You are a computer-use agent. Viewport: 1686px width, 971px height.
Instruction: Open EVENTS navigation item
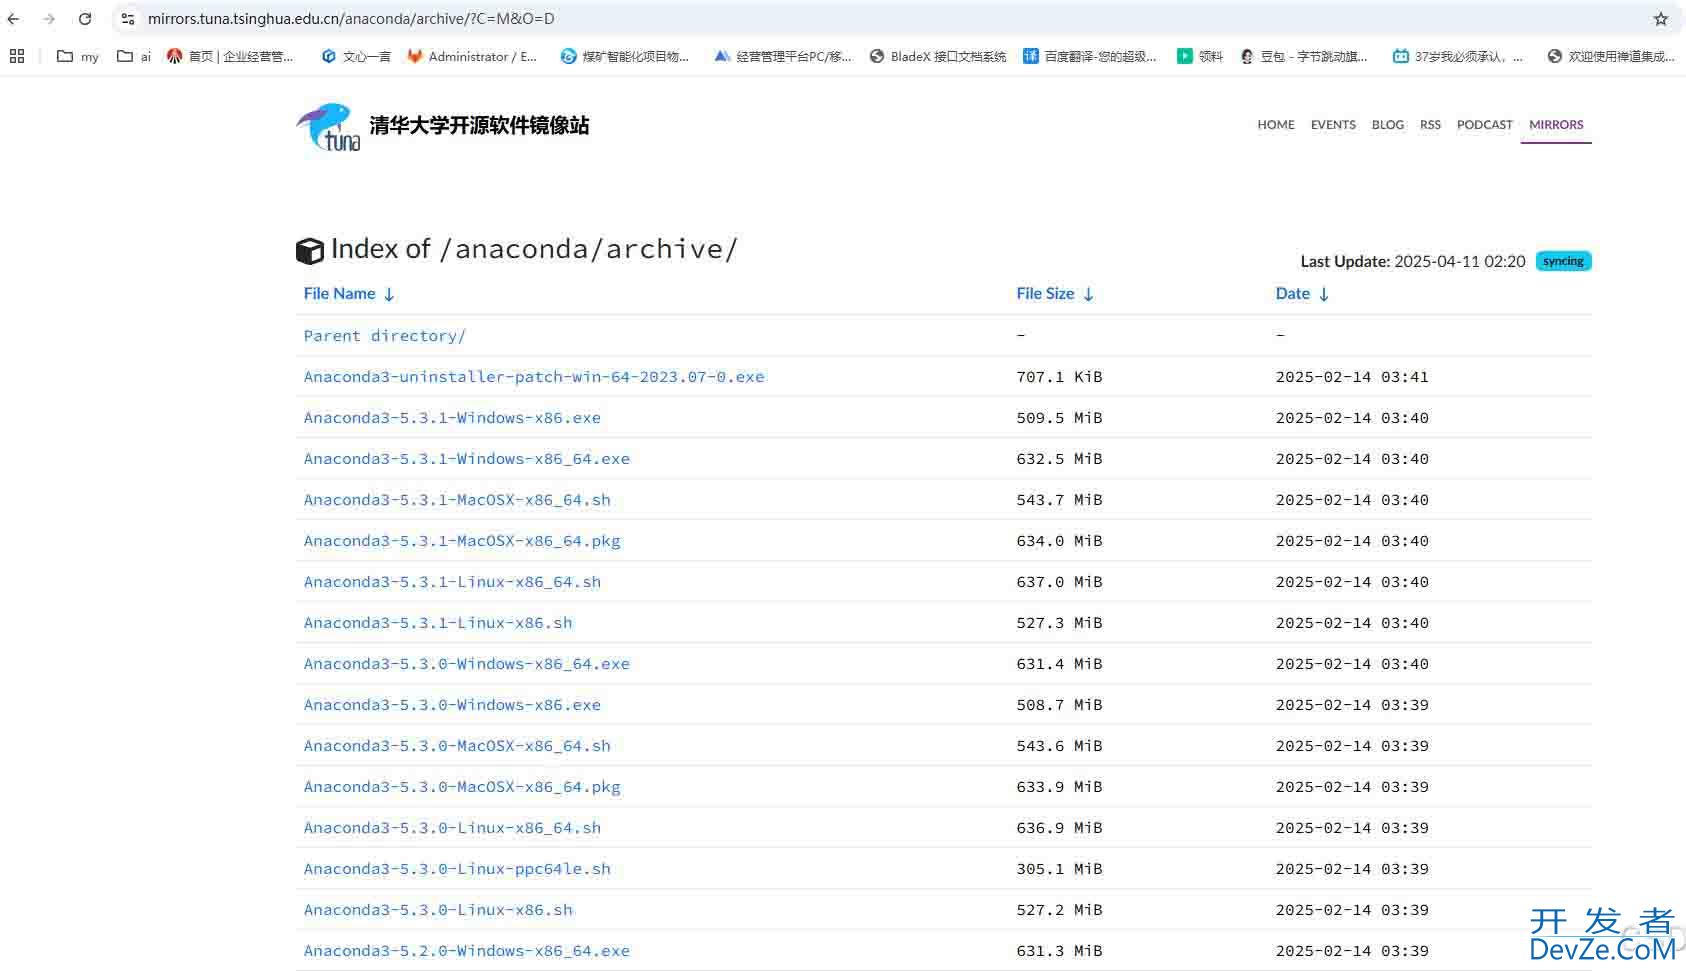[1333, 125]
